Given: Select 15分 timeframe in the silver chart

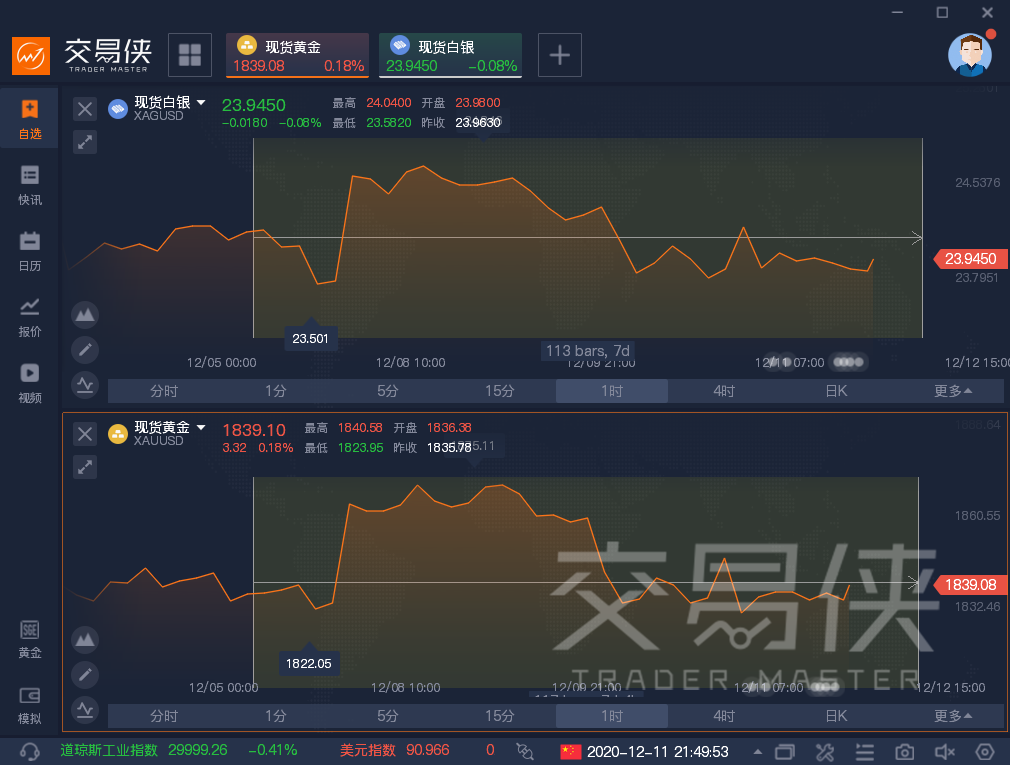Looking at the screenshot, I should [500, 391].
